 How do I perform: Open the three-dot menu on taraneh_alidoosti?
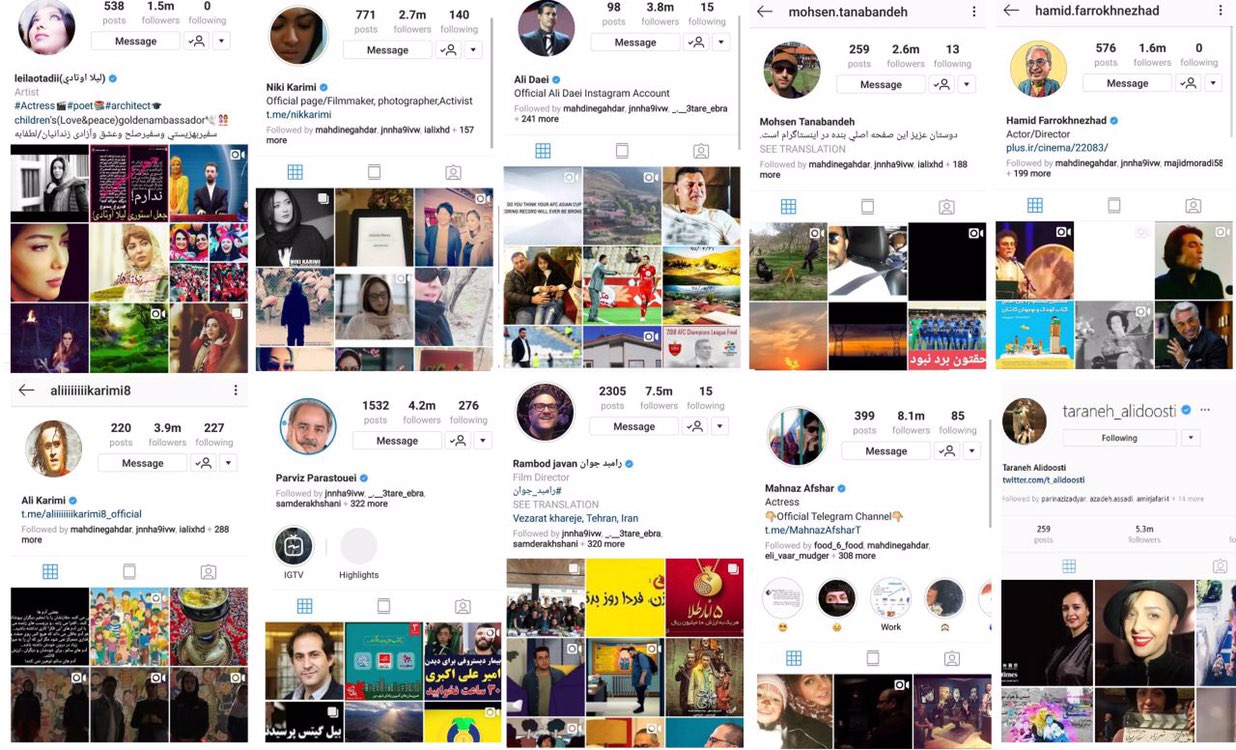(x=1205, y=410)
